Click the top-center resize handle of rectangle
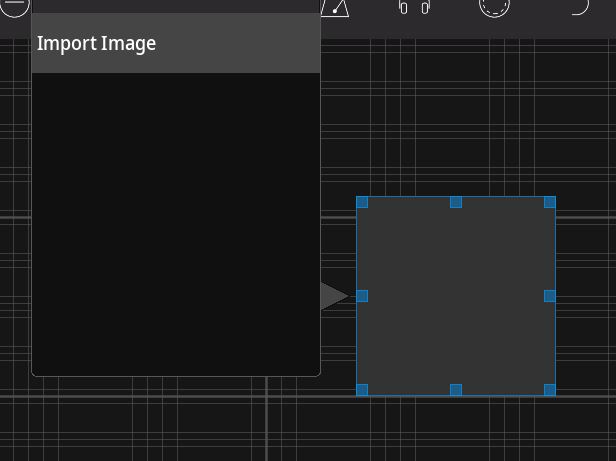Viewport: 616px width, 461px height. point(456,202)
